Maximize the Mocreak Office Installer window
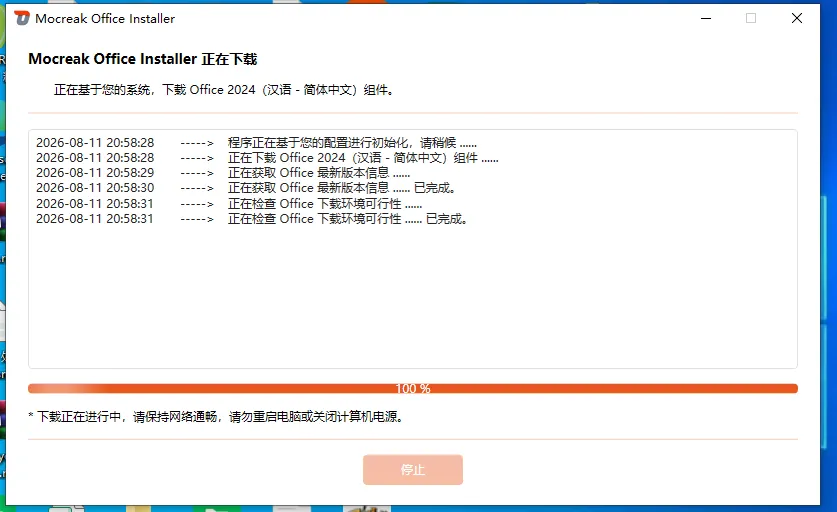This screenshot has width=837, height=512. [x=751, y=18]
